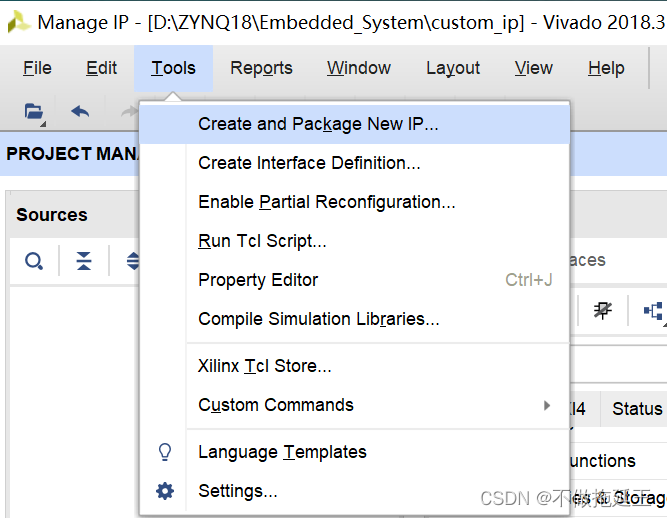Open the Layout menu

pyautogui.click(x=453, y=68)
